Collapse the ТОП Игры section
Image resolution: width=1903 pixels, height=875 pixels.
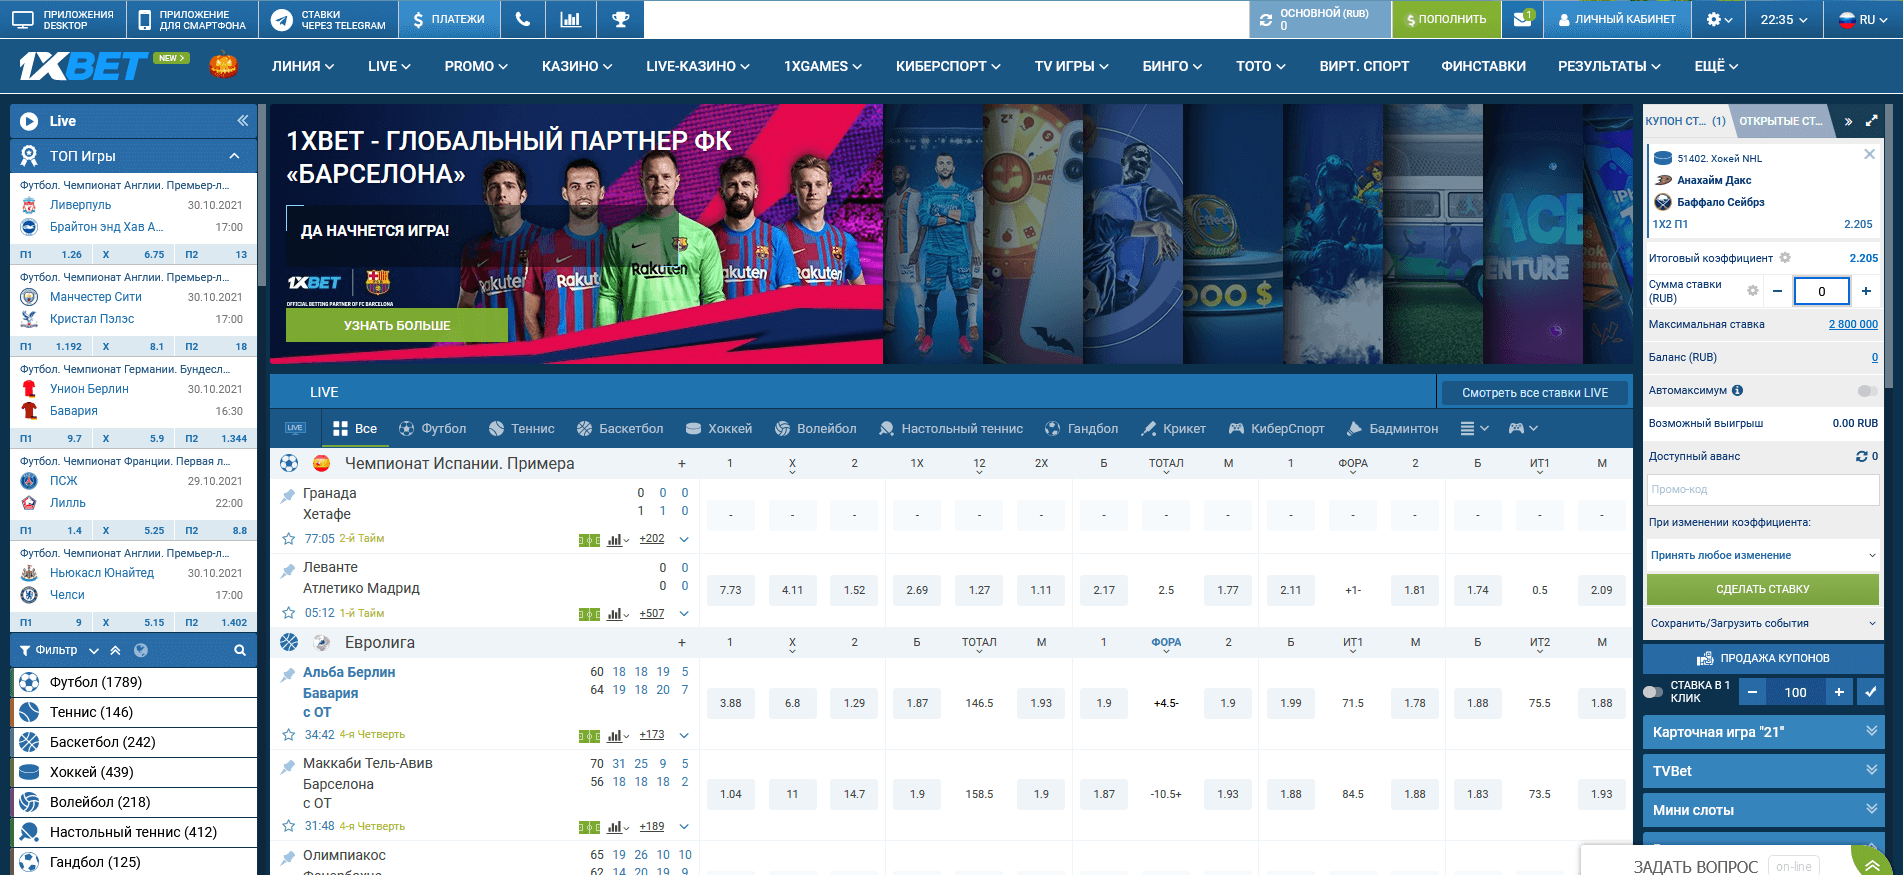click(x=234, y=156)
